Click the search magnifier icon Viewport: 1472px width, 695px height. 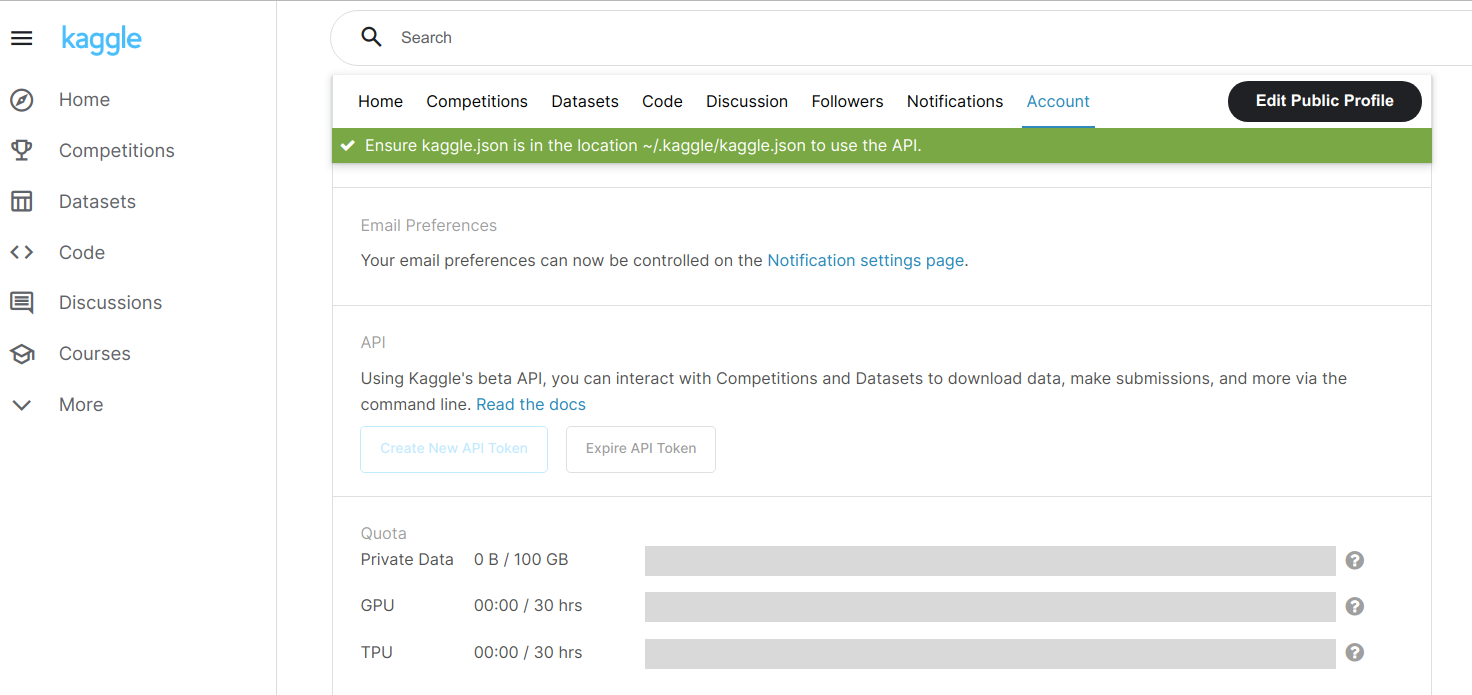(371, 36)
